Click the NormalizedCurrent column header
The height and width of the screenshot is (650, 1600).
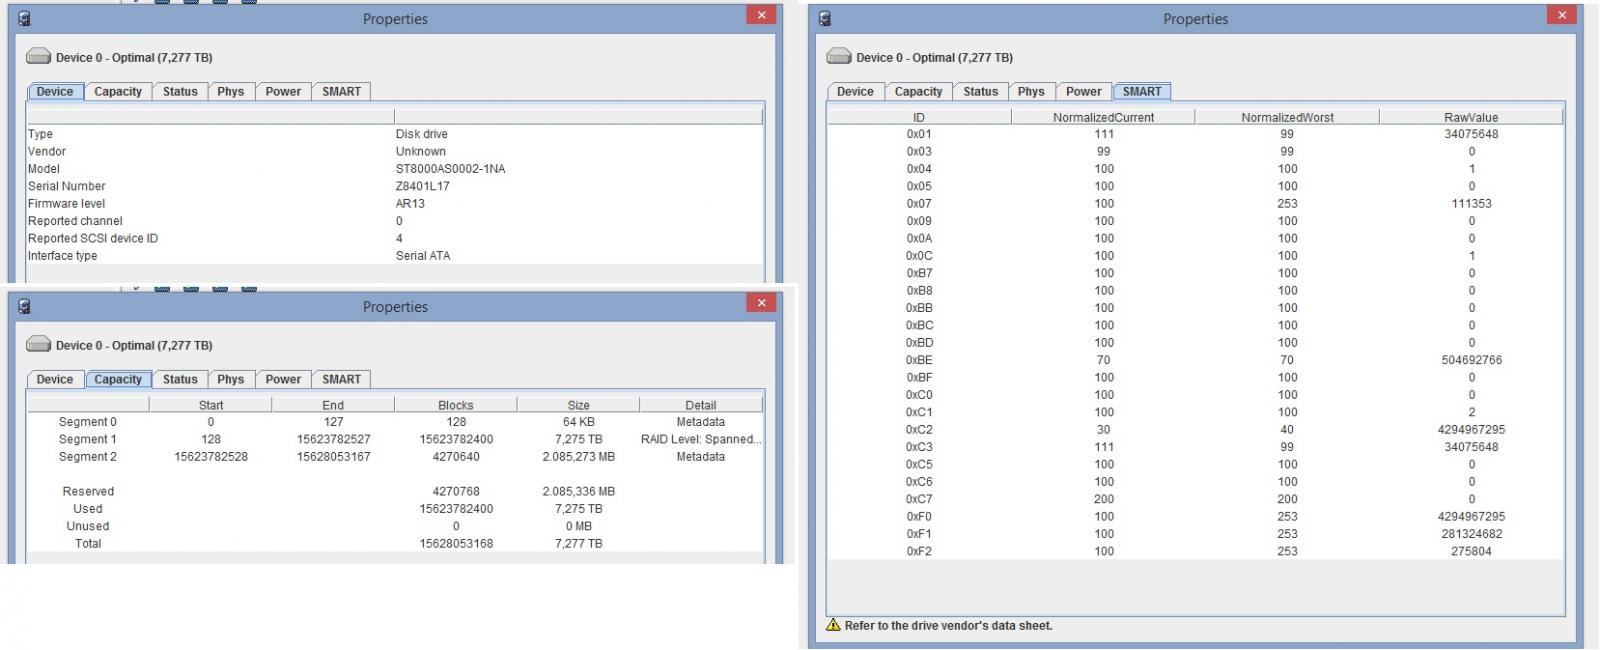coord(1103,117)
